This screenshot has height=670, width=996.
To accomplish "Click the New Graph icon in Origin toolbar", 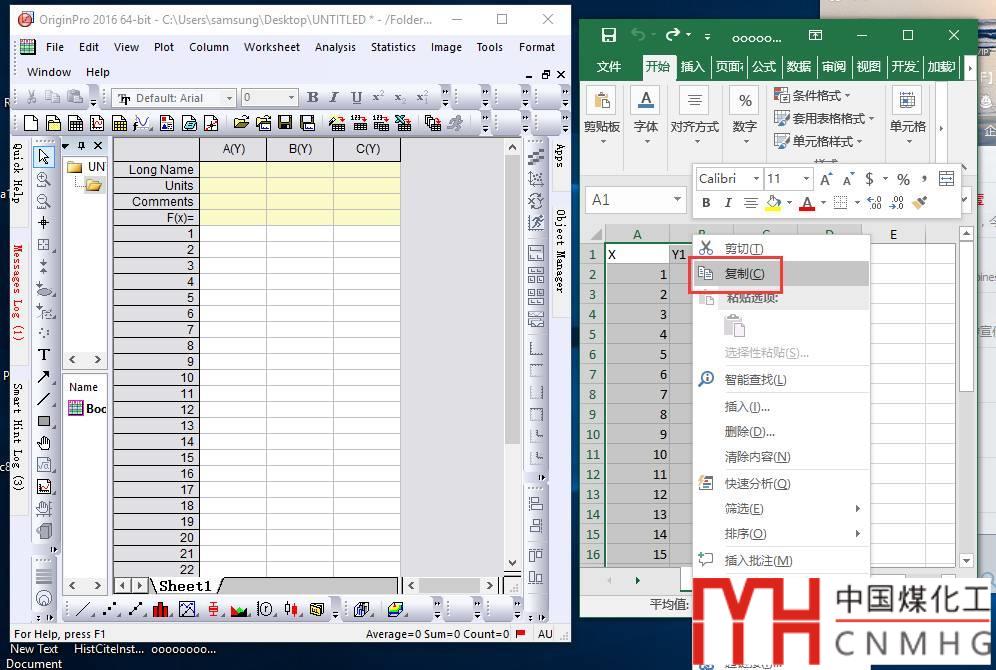I will 97,123.
